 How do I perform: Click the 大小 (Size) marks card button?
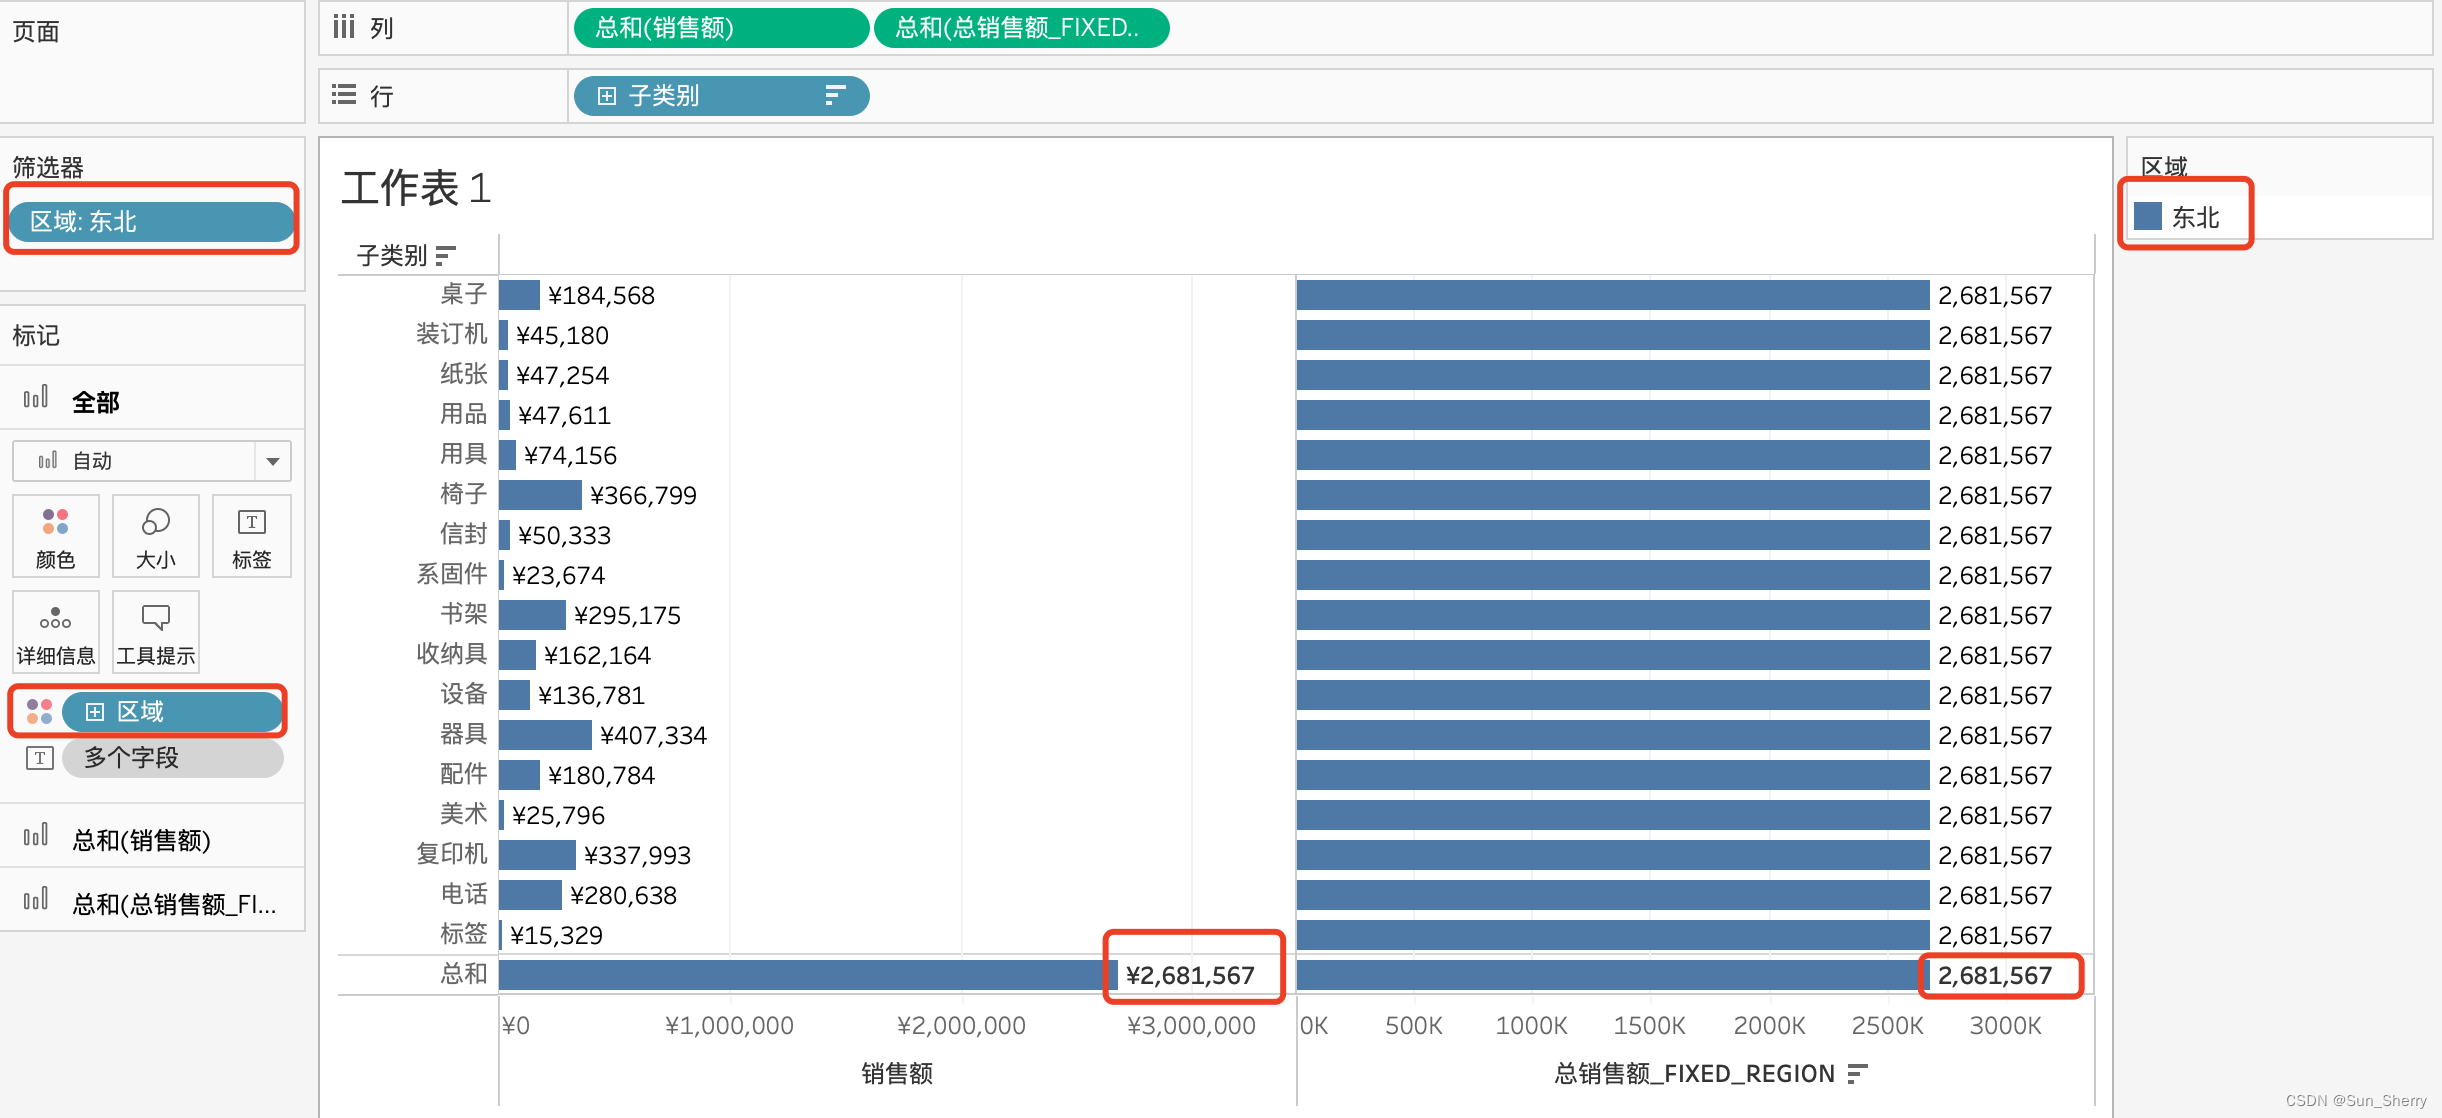click(x=155, y=536)
